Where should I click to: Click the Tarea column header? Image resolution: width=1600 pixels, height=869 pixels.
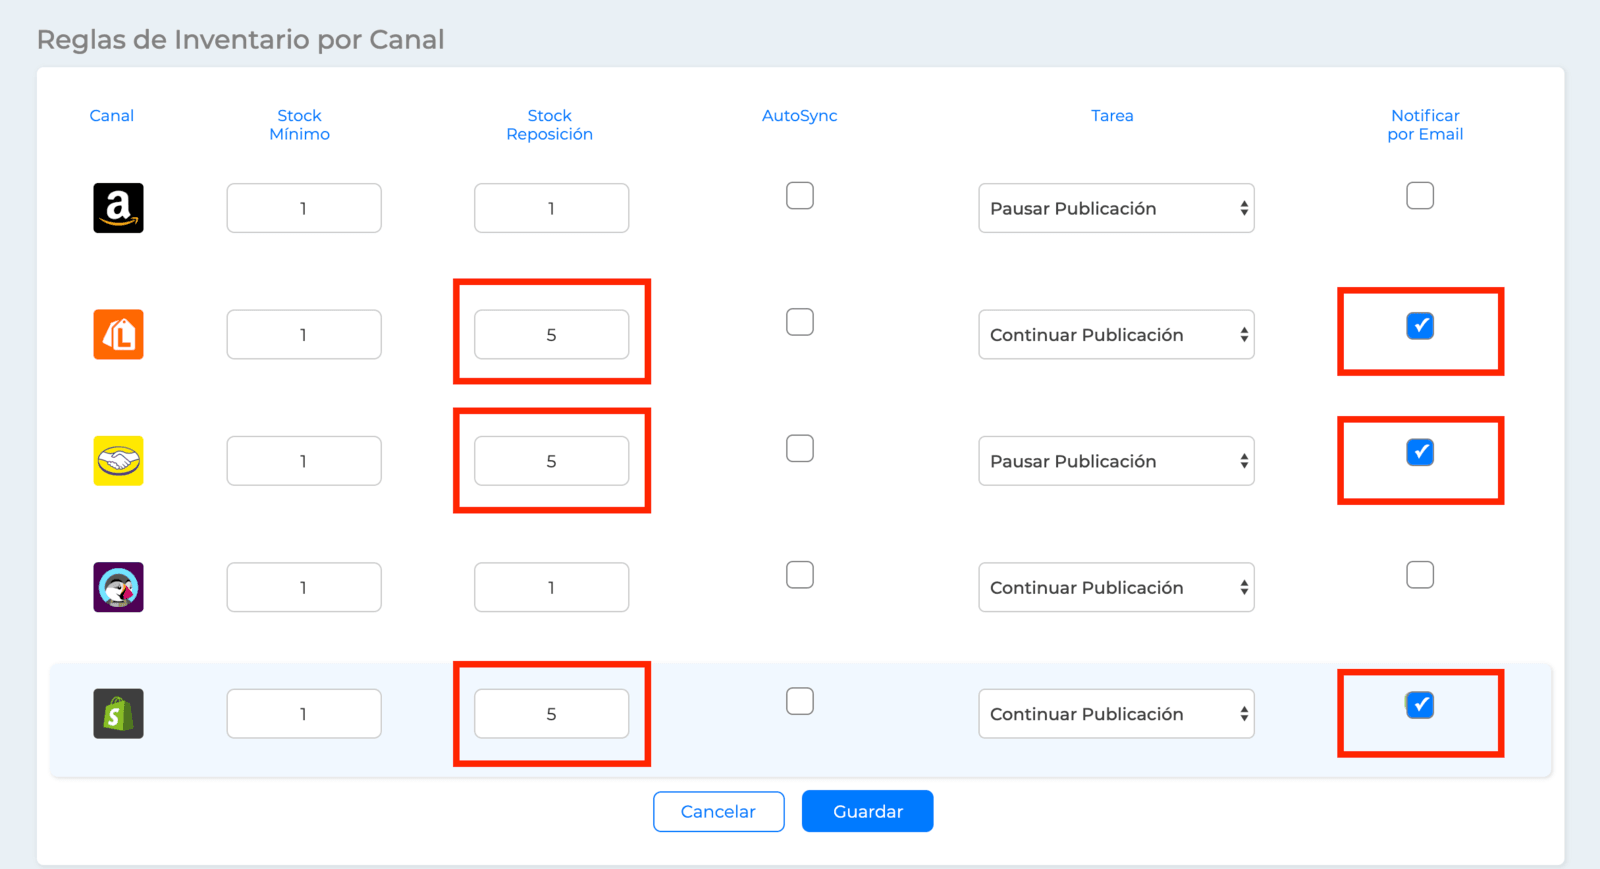(x=1112, y=116)
